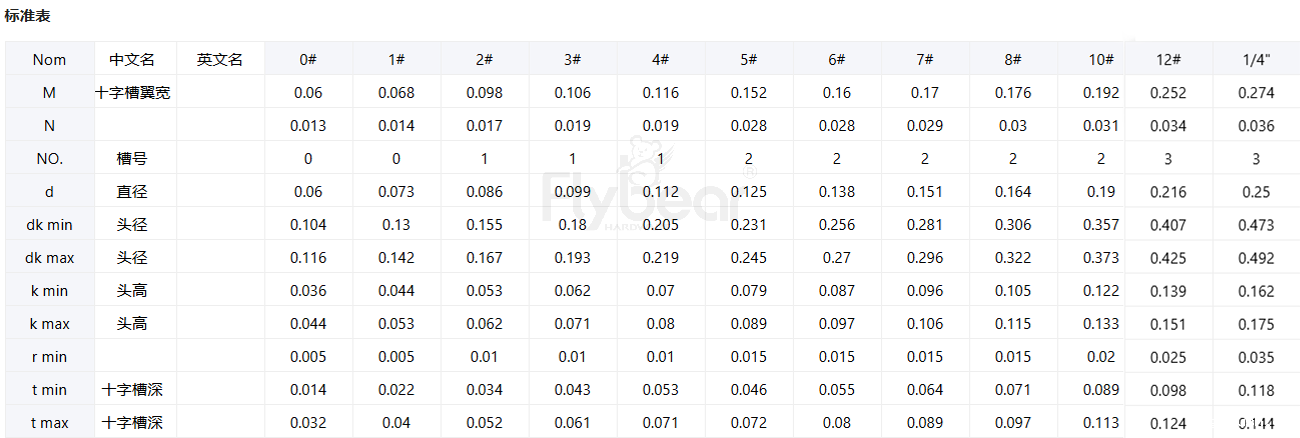Select the Nom header cell
Viewport: 1300px width, 438px height.
(x=49, y=60)
